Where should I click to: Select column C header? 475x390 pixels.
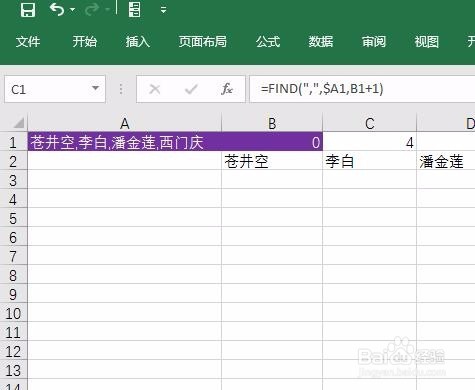point(370,124)
